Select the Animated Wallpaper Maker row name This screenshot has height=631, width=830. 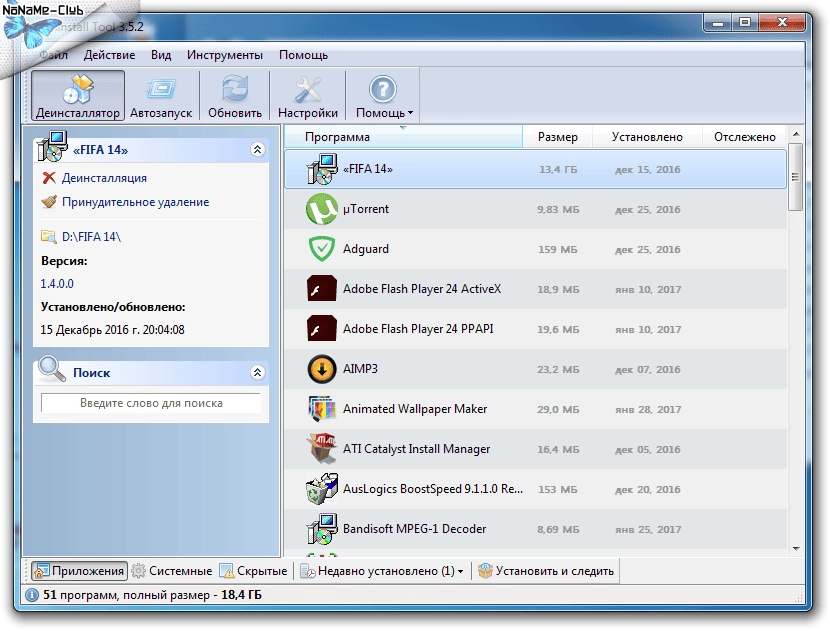pos(415,409)
